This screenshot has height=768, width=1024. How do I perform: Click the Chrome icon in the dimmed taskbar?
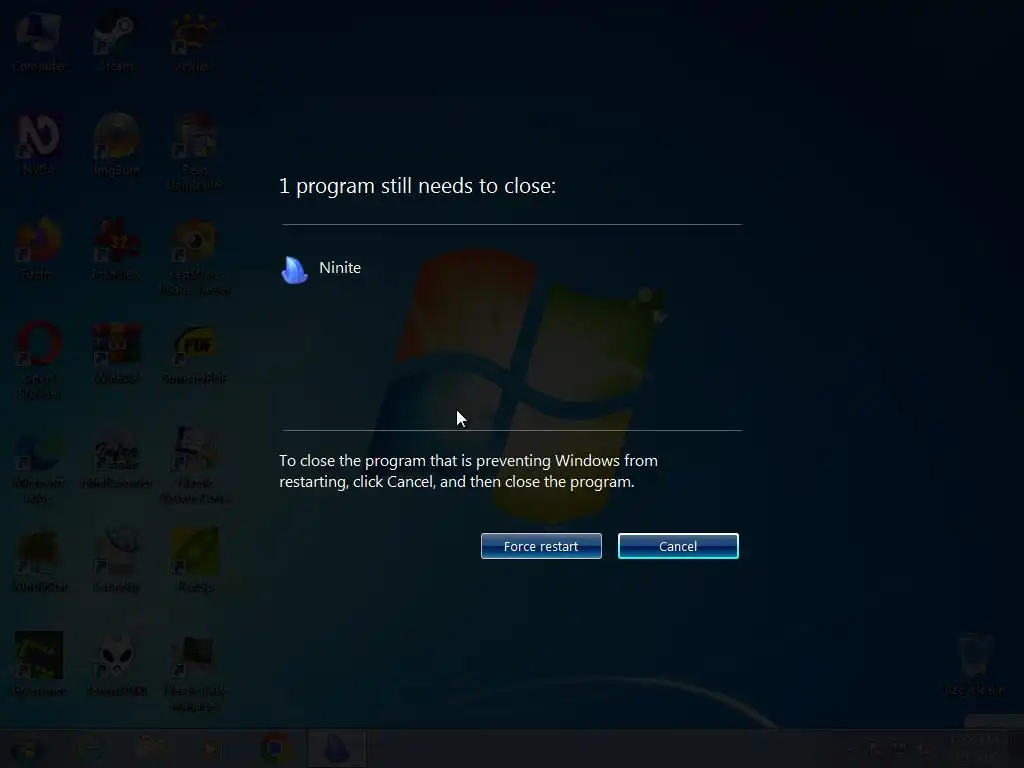tap(276, 748)
